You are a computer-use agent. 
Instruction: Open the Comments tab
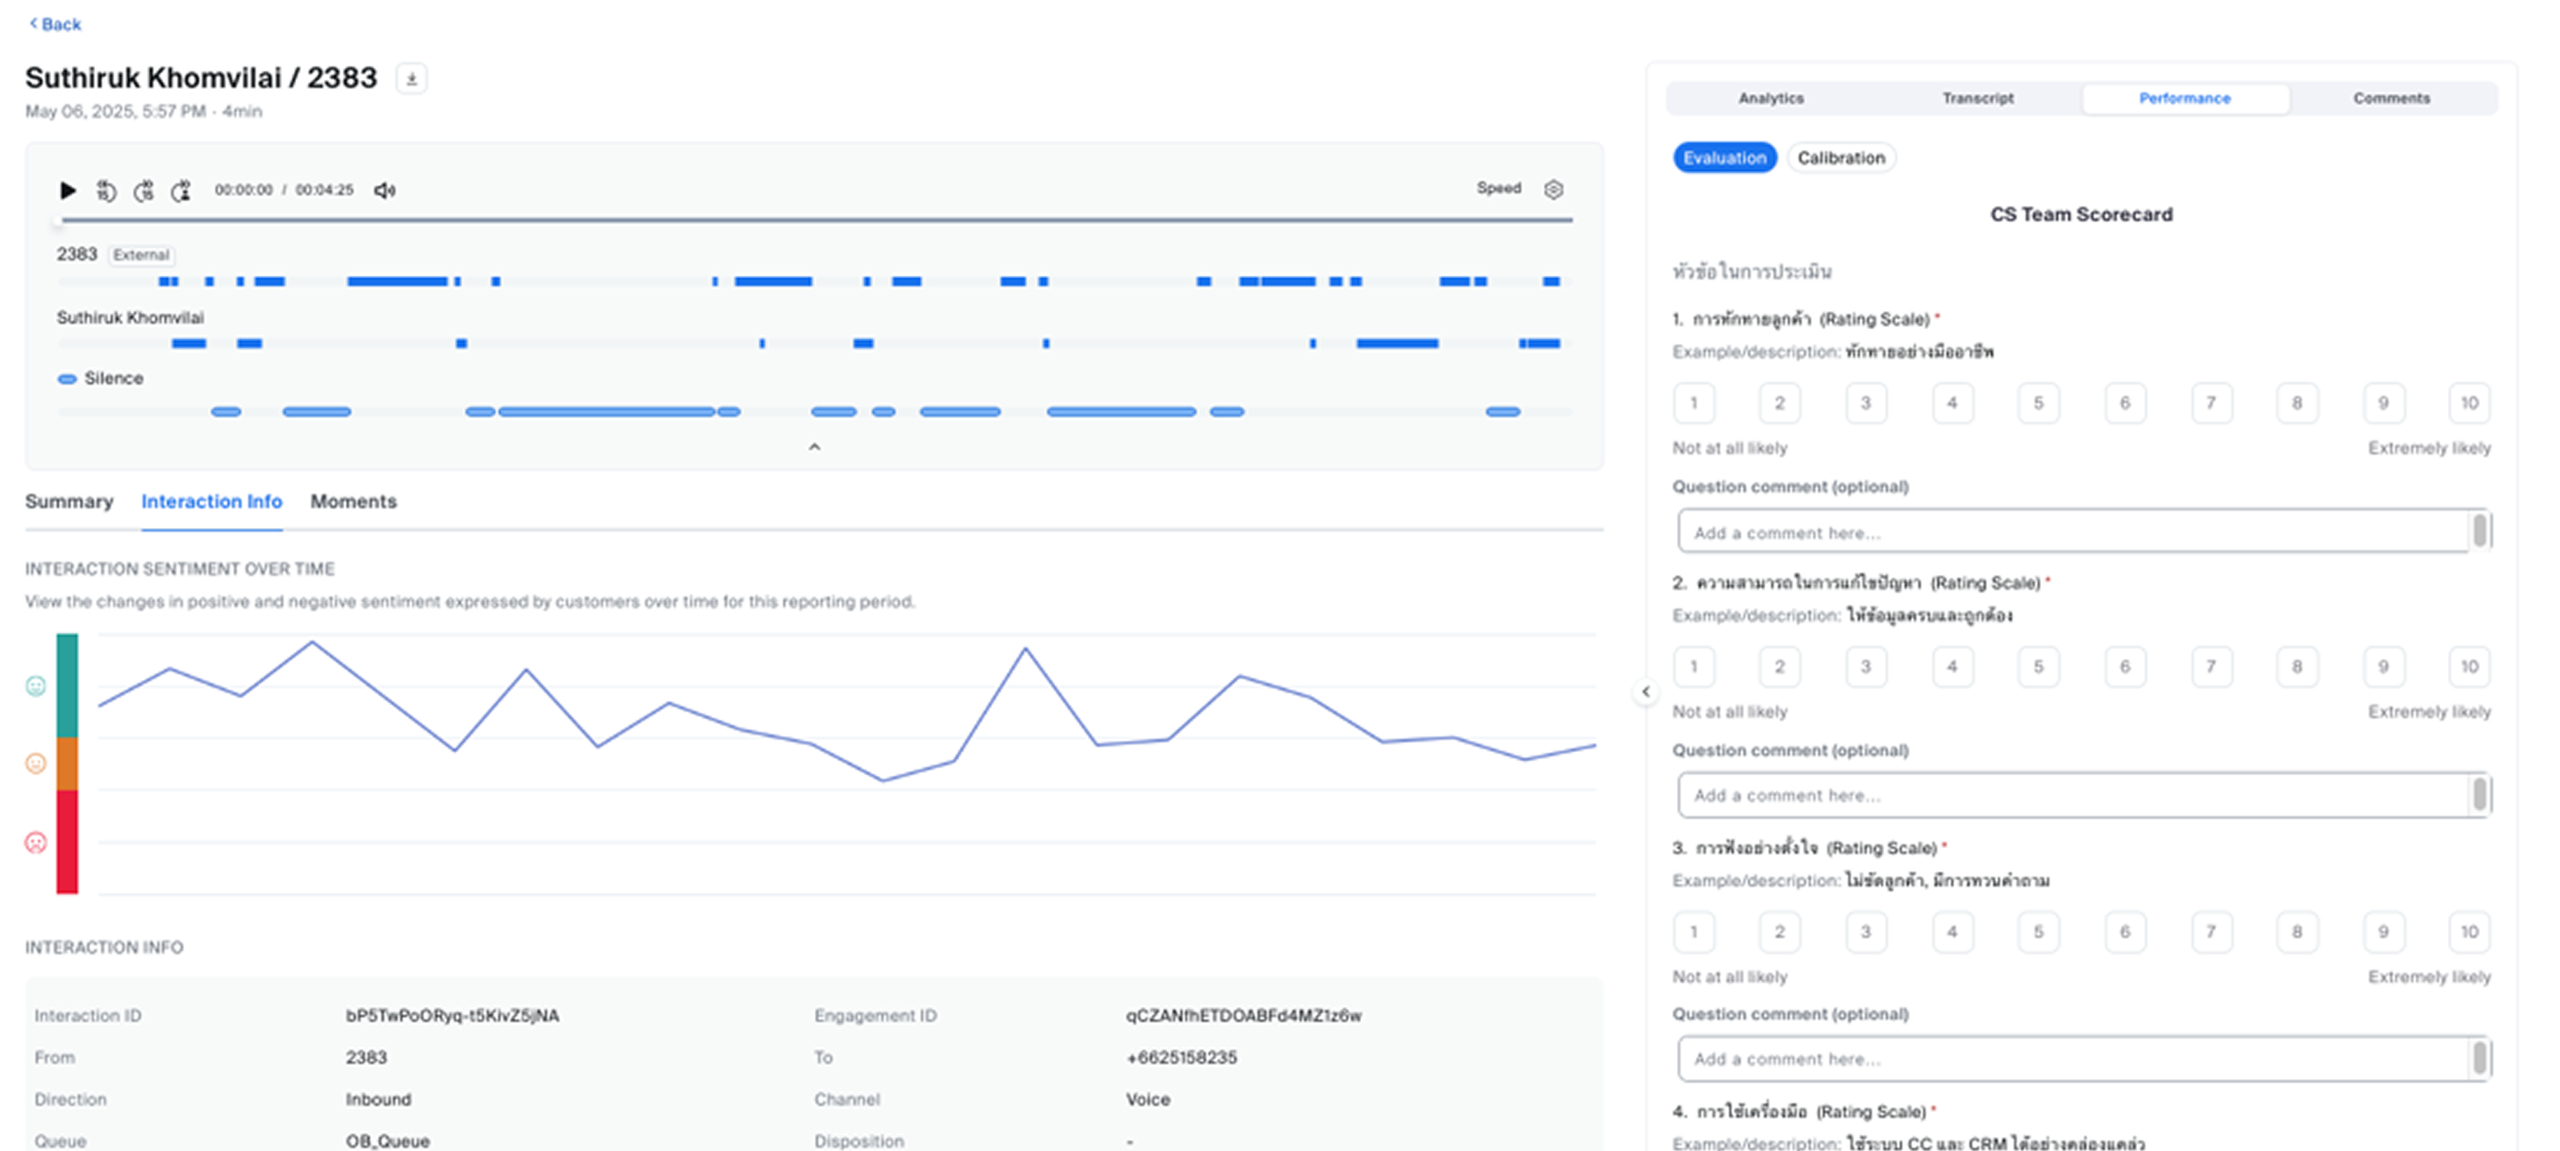(x=2391, y=98)
